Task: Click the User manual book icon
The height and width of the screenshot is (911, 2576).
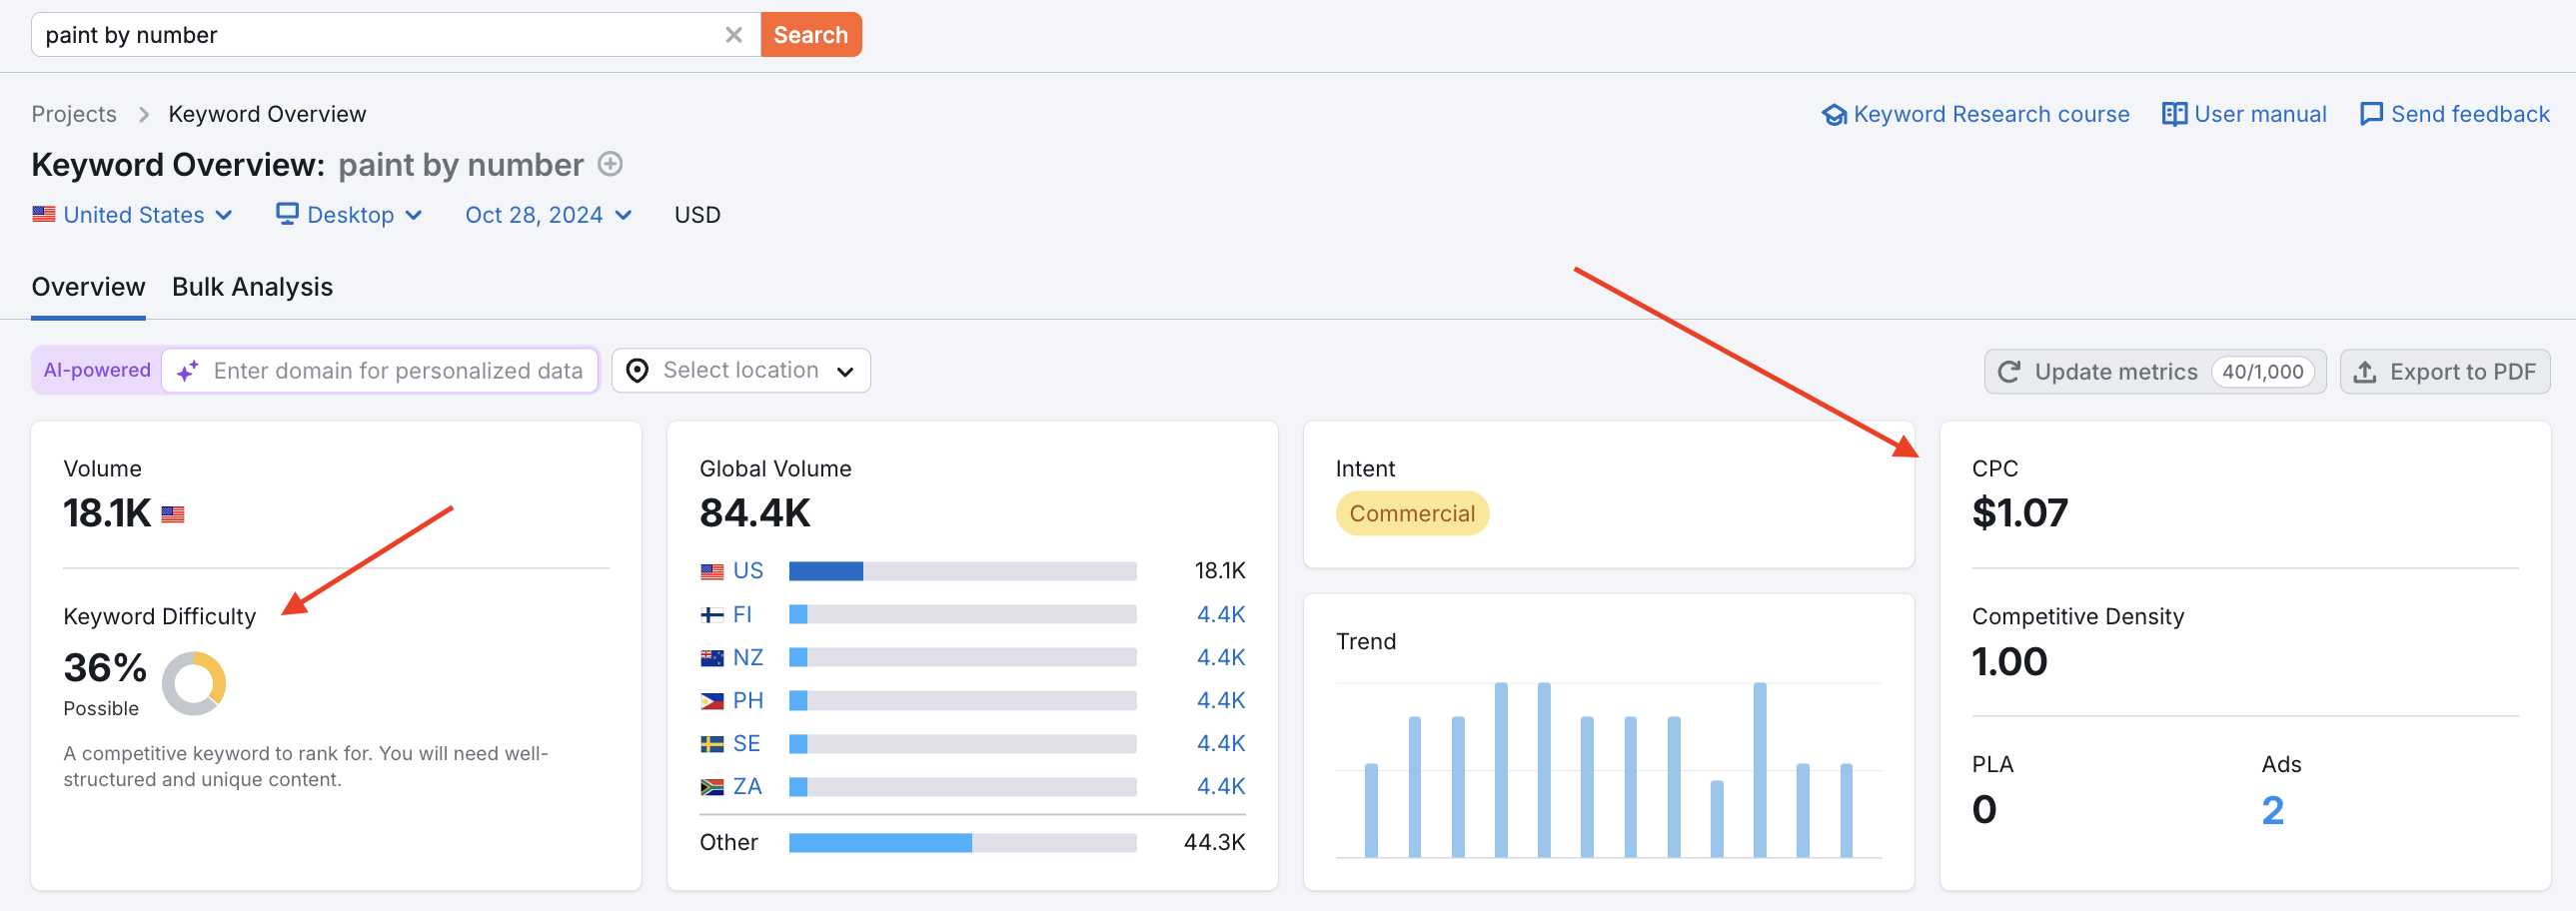Action: click(x=2173, y=114)
